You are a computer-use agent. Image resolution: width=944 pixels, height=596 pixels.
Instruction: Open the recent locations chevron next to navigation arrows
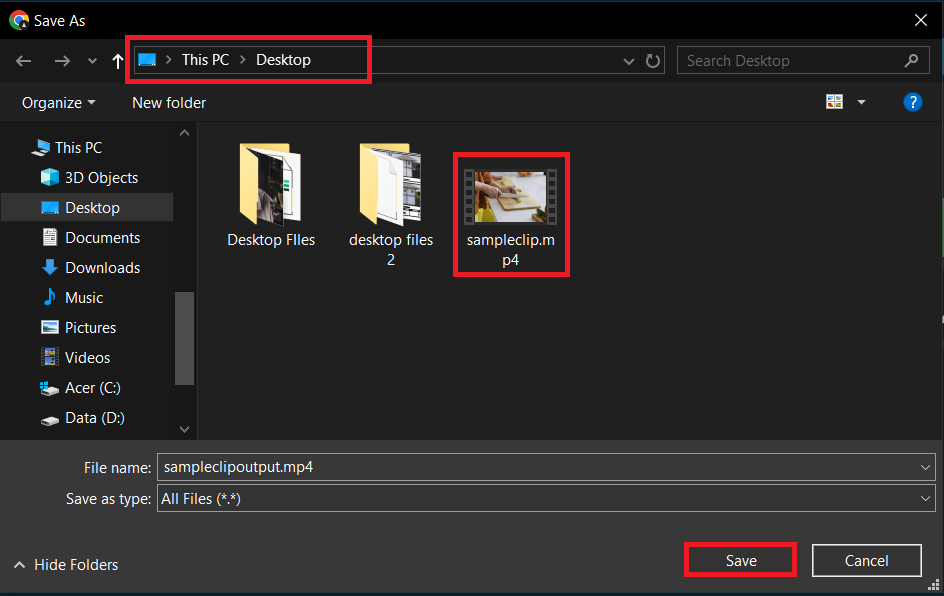point(91,60)
